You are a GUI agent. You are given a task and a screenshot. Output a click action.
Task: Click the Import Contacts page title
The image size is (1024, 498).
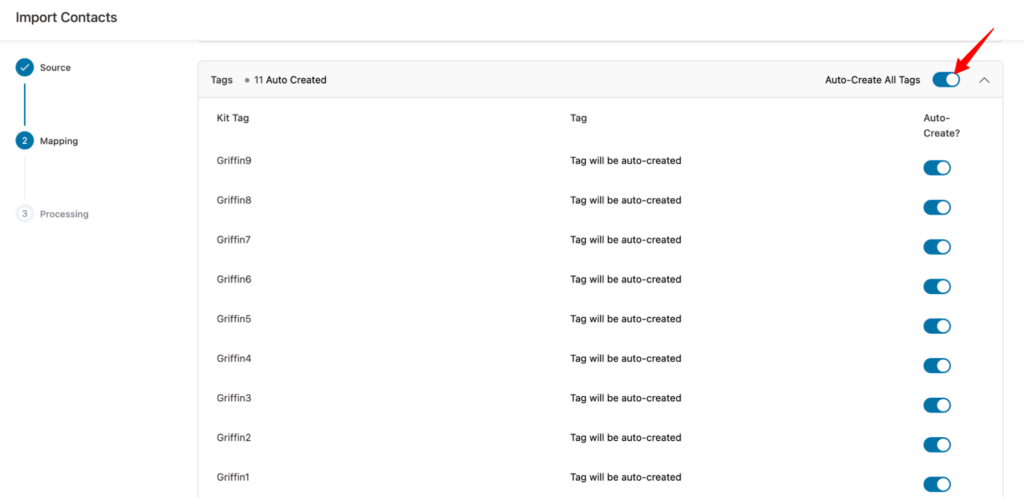tap(66, 18)
